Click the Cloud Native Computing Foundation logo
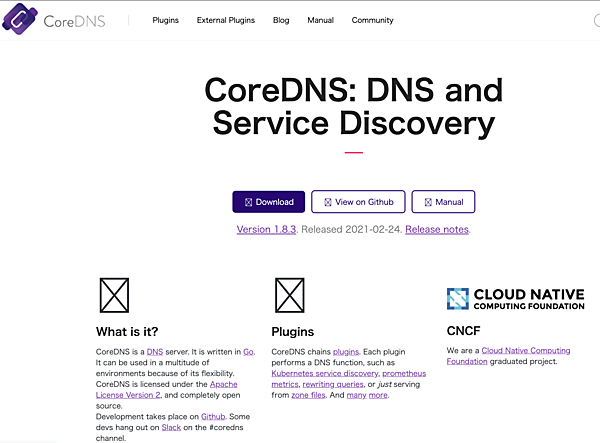 coord(515,299)
